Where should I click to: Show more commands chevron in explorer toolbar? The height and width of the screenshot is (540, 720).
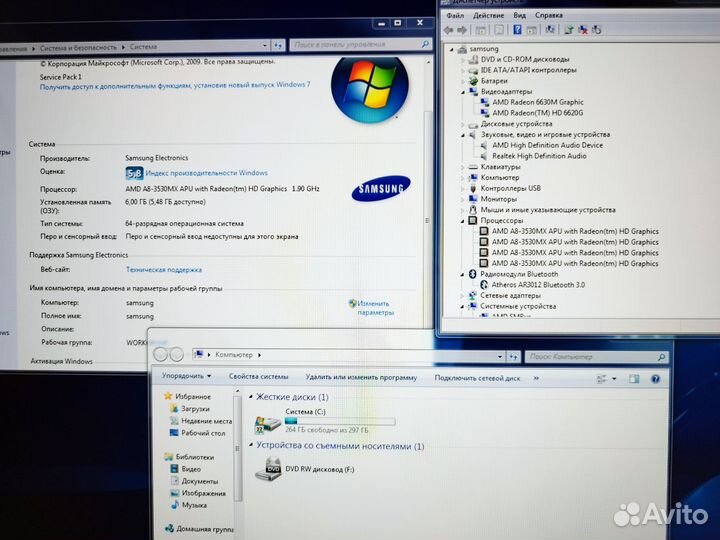coord(536,378)
